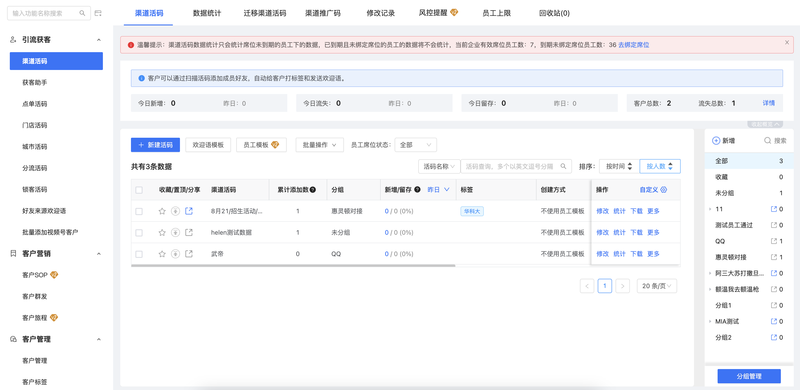
Task: Pin the helen测试数据 row to top
Action: pyautogui.click(x=176, y=233)
